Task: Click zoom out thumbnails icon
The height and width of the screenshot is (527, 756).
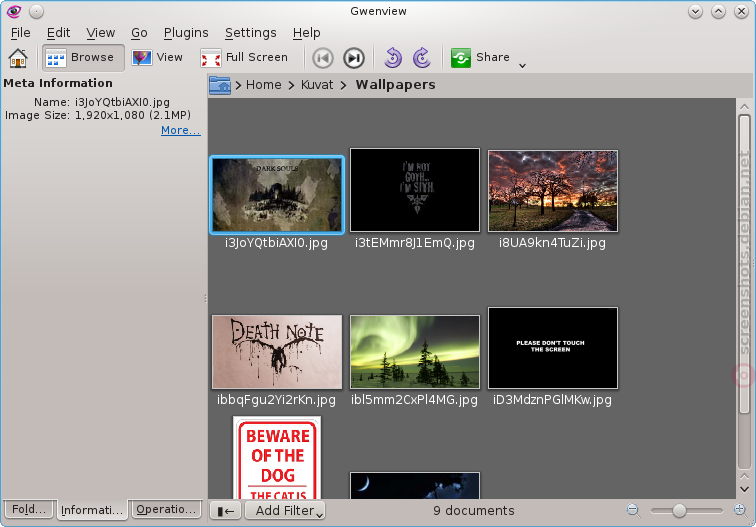Action: (x=633, y=510)
